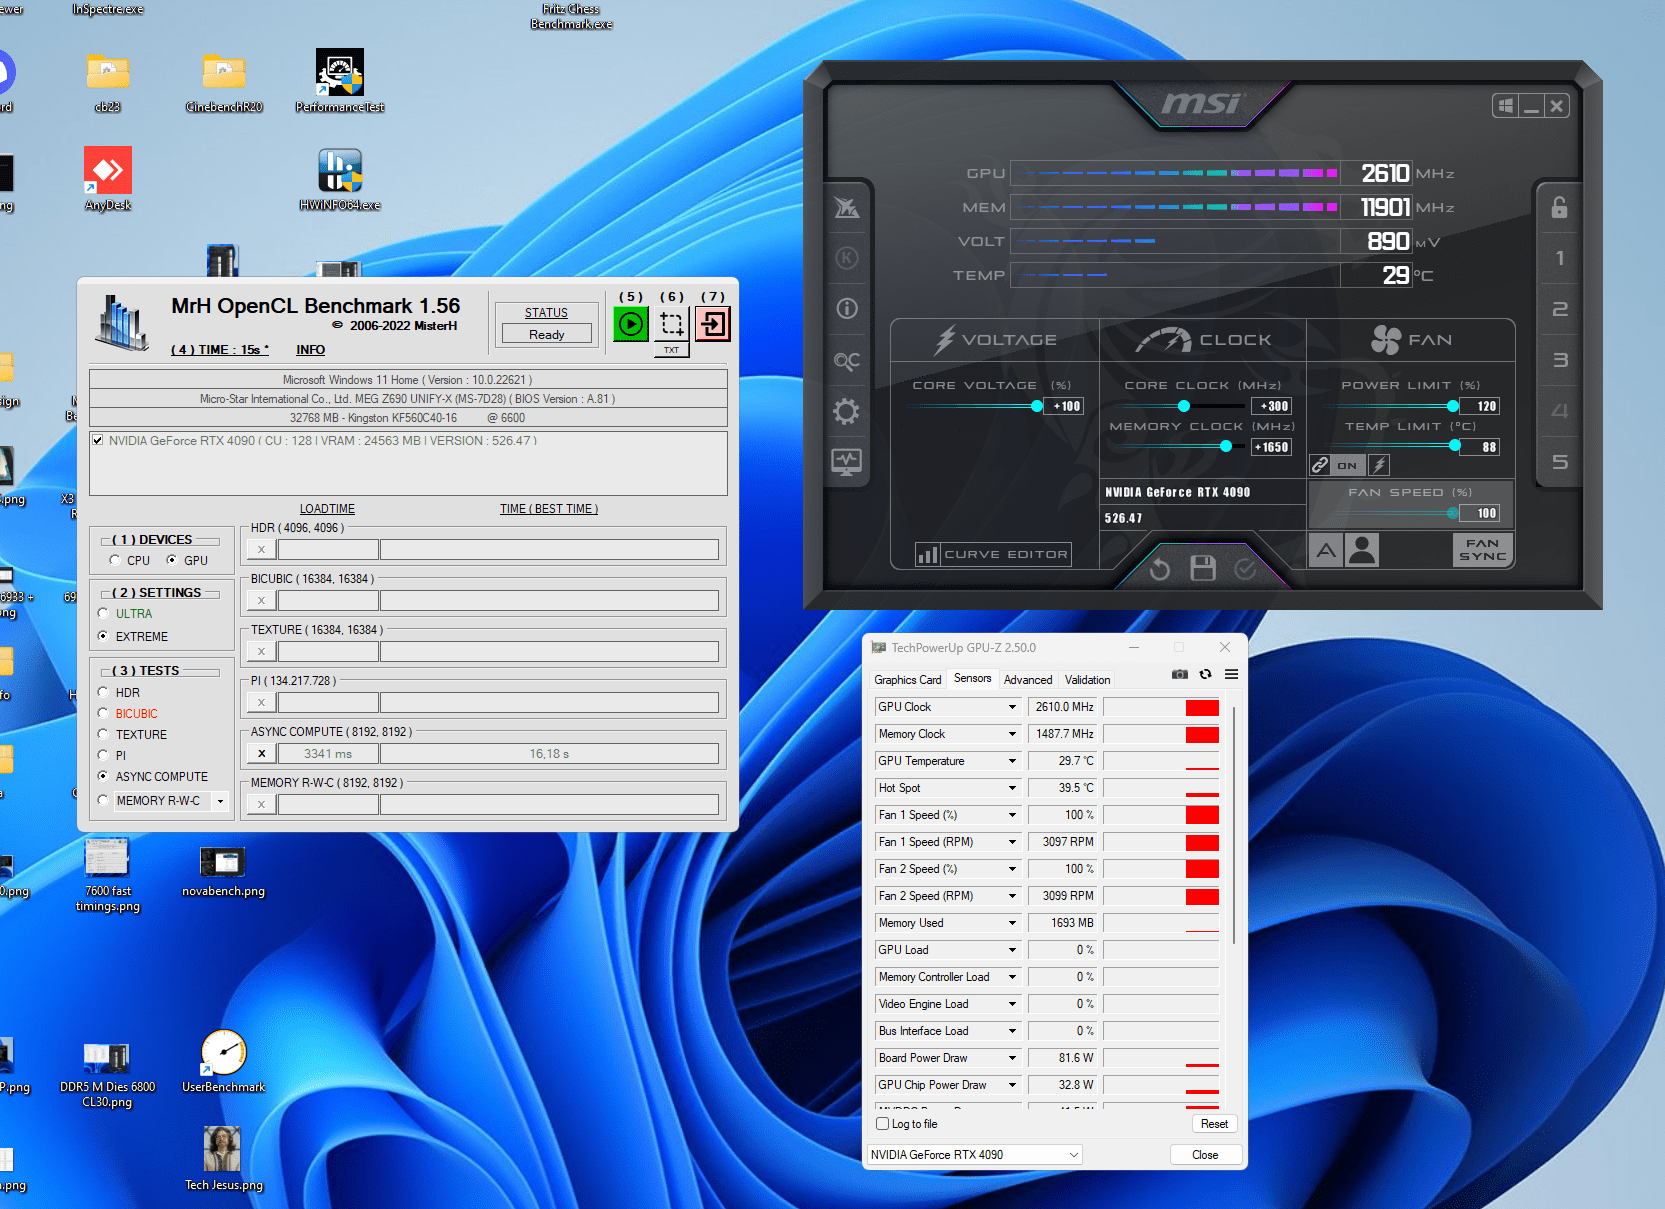Image resolution: width=1665 pixels, height=1209 pixels.
Task: Click the Close button in GPU-Z
Action: click(1206, 1155)
